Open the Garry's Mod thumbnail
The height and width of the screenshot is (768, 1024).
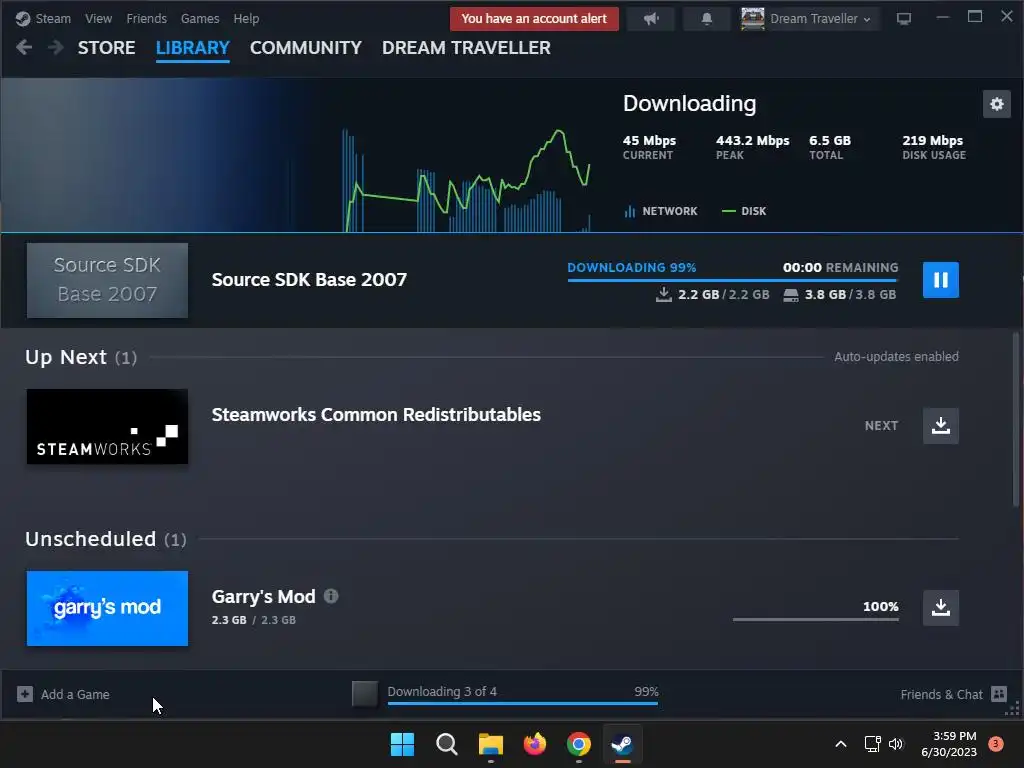(107, 608)
